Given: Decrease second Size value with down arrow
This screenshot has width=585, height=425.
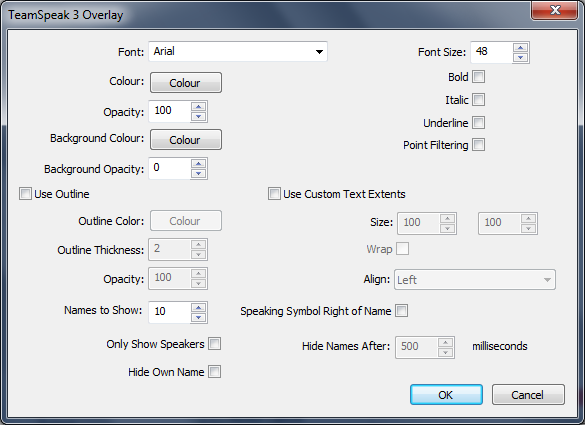Looking at the screenshot, I should point(528,228).
